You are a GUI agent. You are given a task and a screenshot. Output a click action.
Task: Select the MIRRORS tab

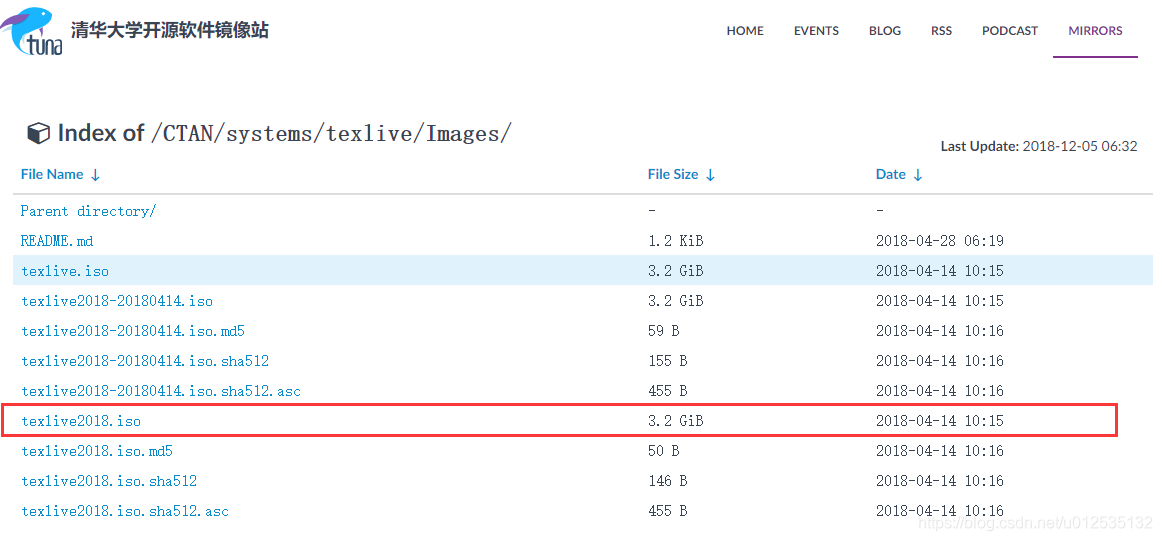1095,31
